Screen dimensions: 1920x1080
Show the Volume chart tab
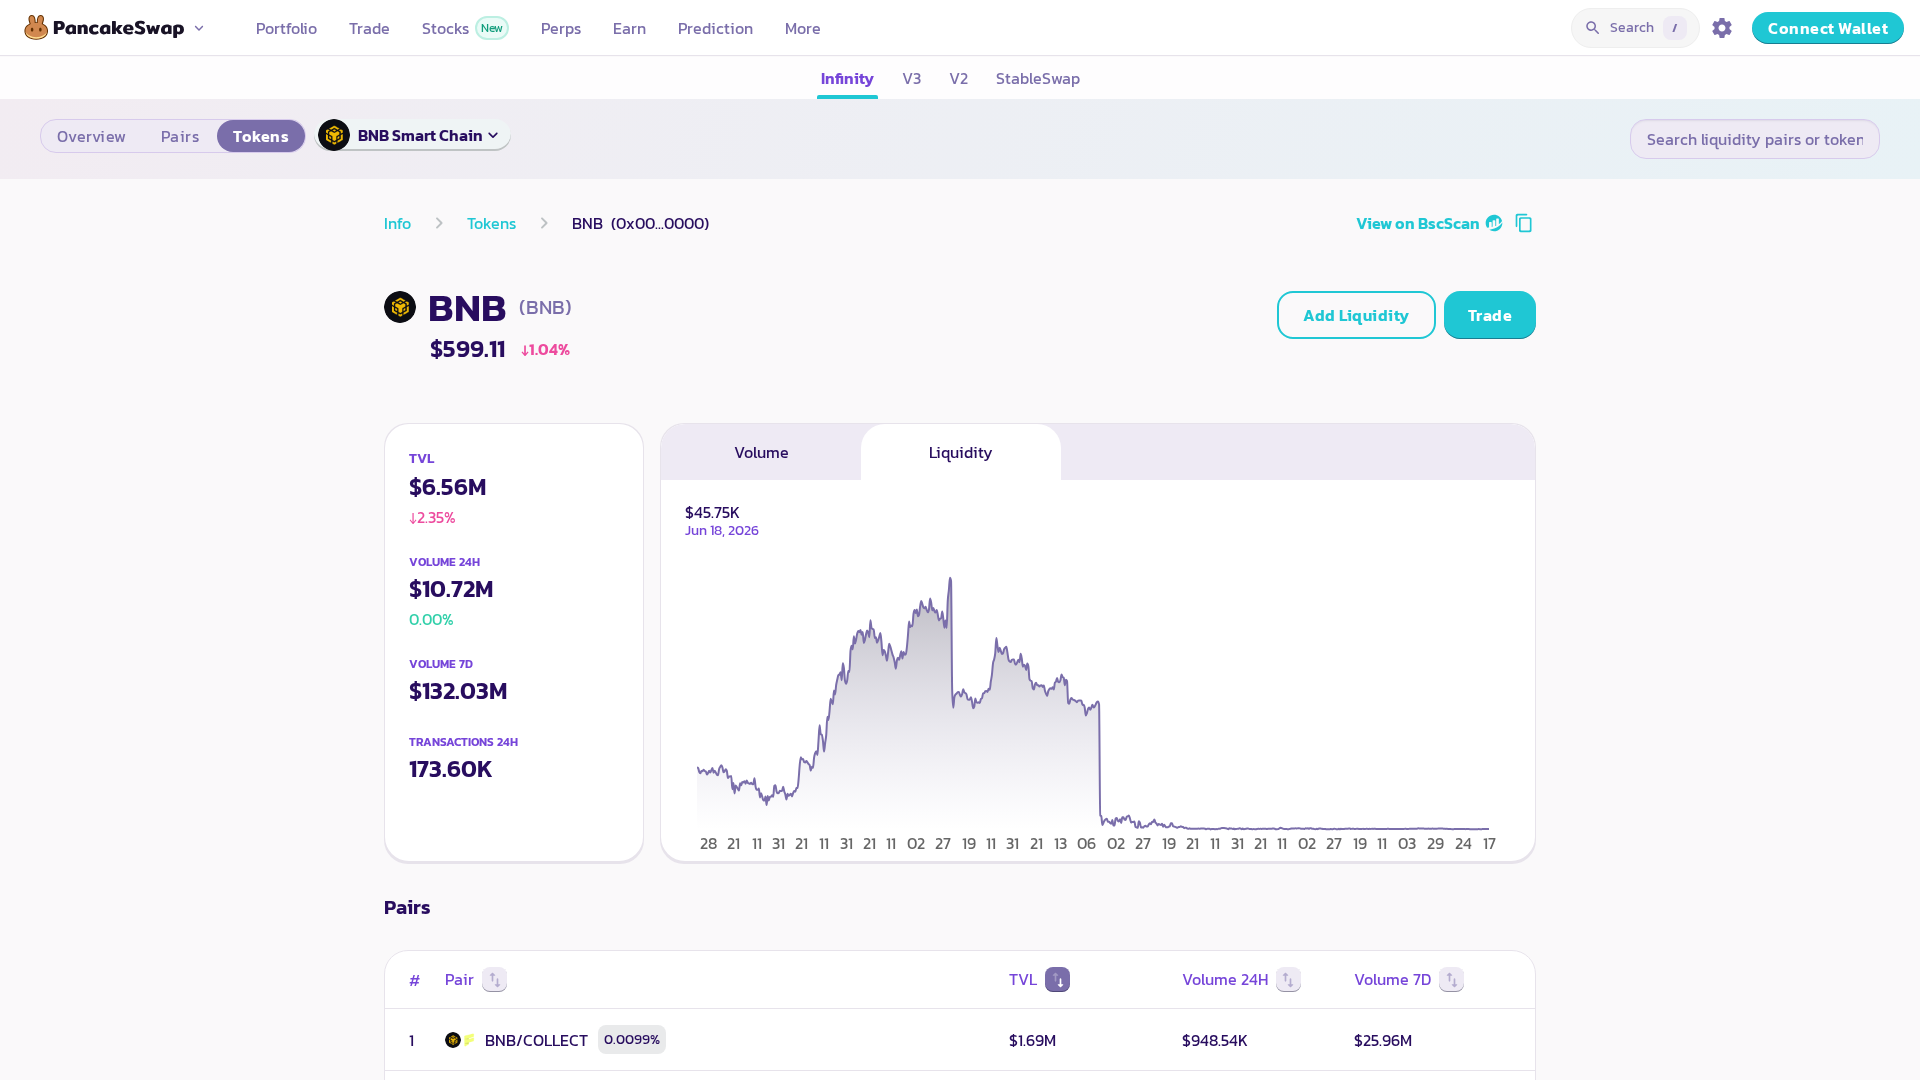pos(761,452)
